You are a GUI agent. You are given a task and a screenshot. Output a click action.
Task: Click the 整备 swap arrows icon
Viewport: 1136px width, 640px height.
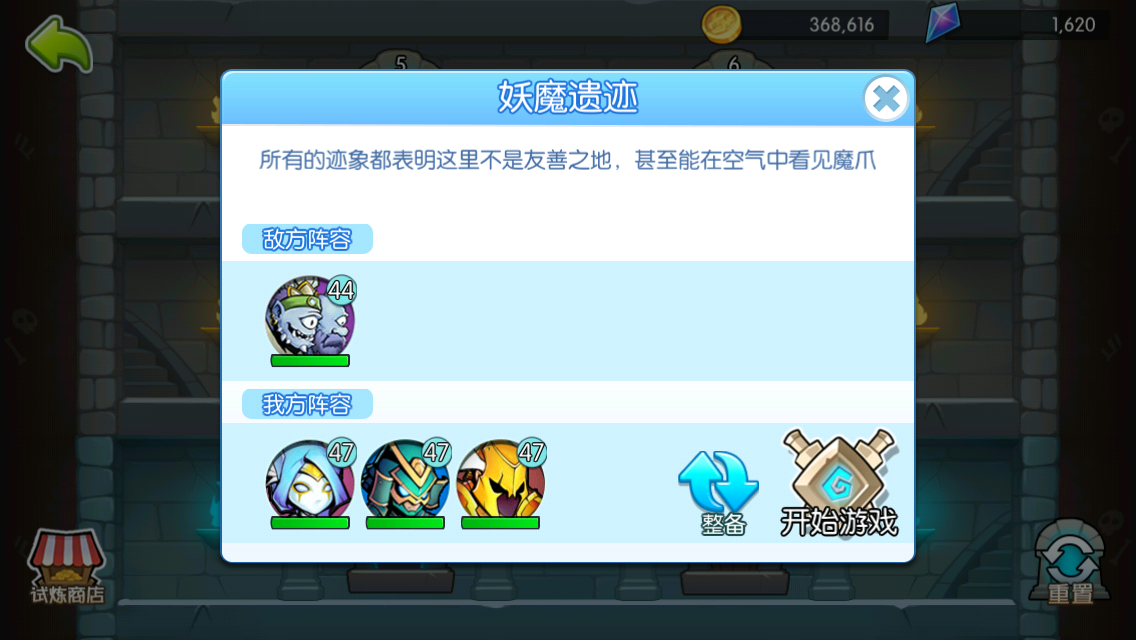coord(719,492)
